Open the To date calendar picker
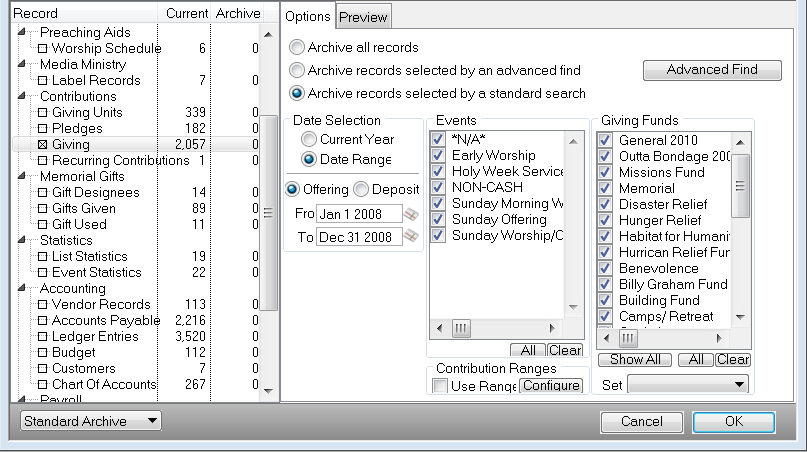 pos(410,236)
